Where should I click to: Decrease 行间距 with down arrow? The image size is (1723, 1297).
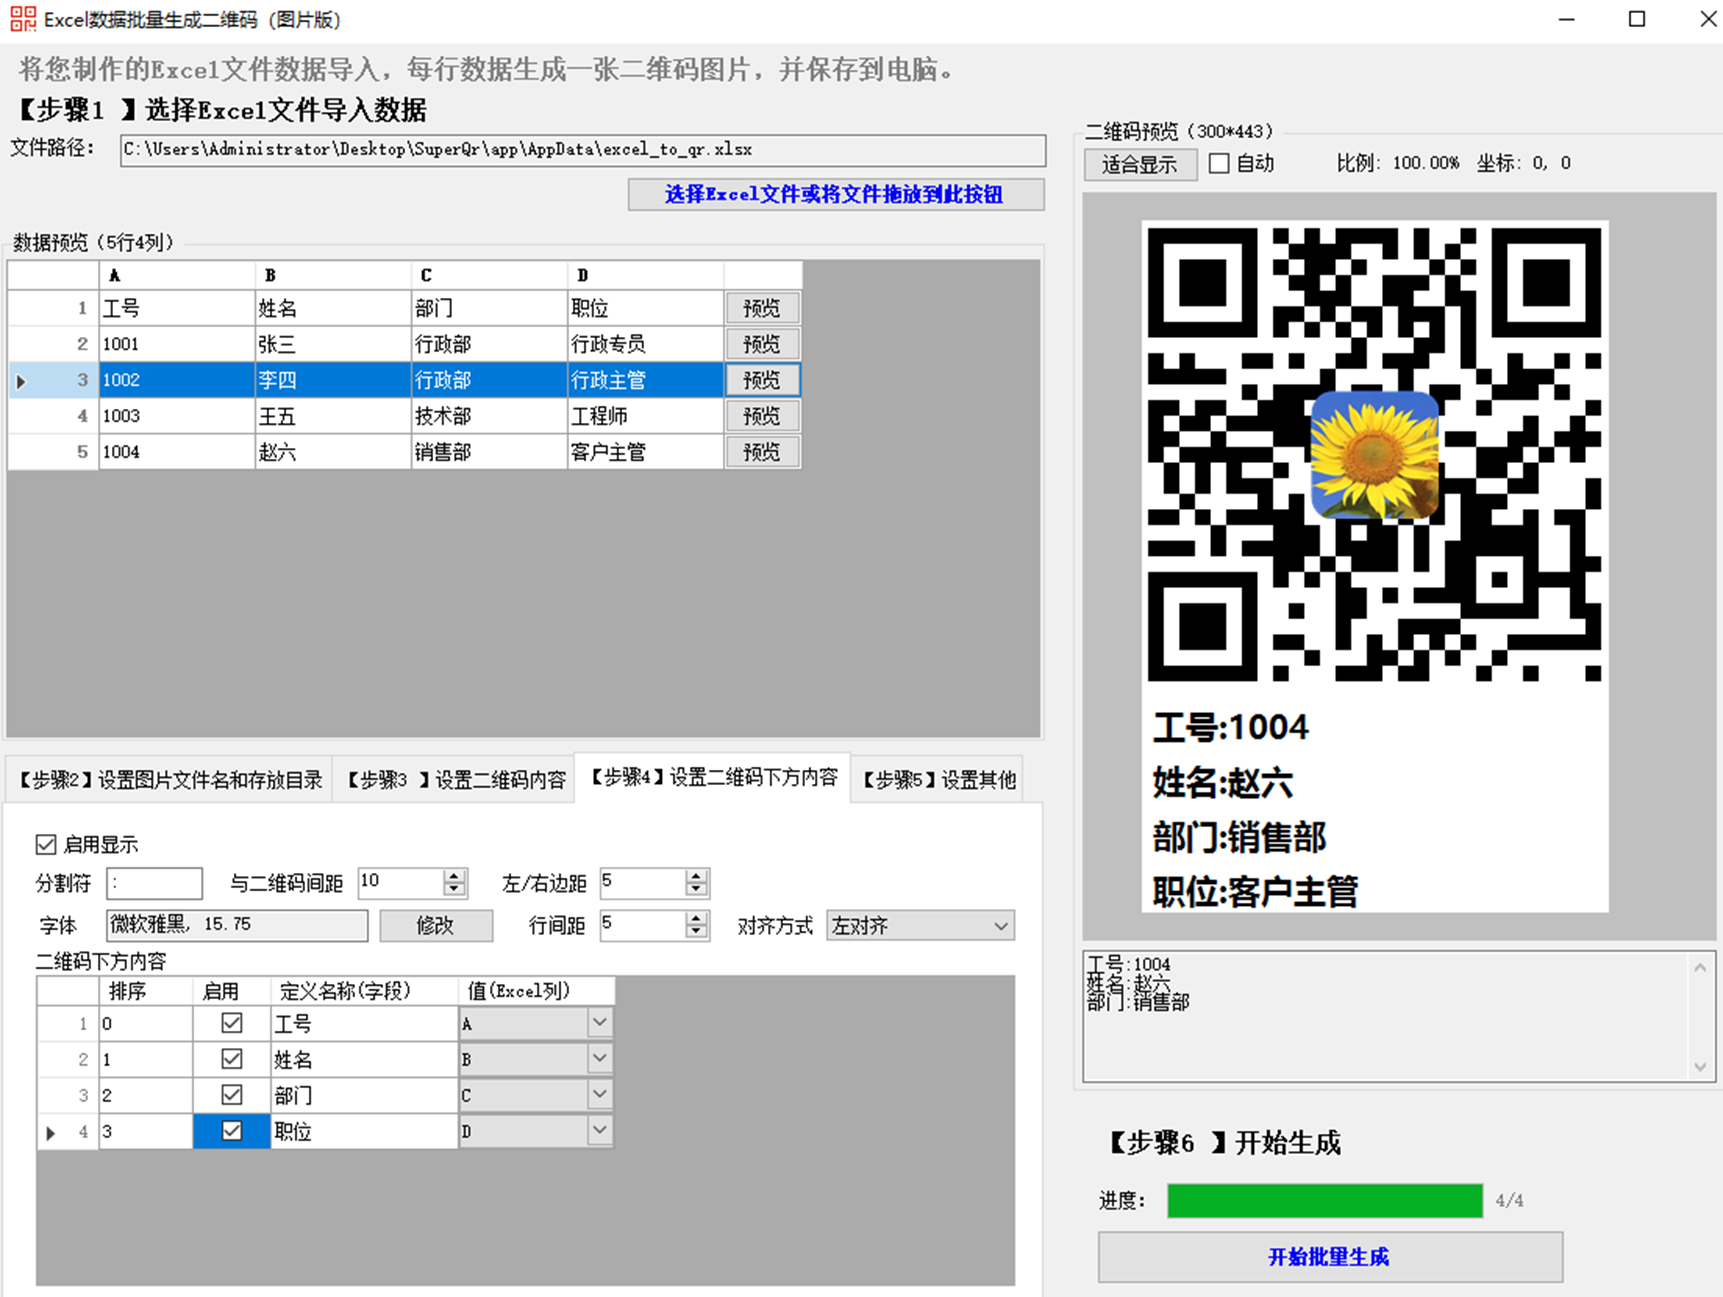tap(696, 932)
